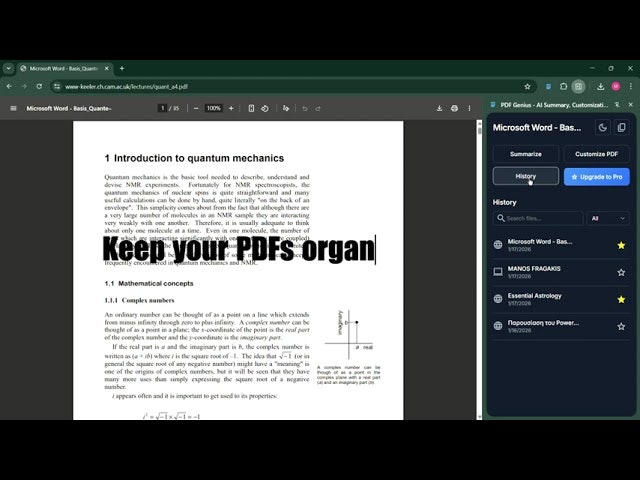Zoom out of the PDF document
This screenshot has height=480, width=640.
coord(196,108)
